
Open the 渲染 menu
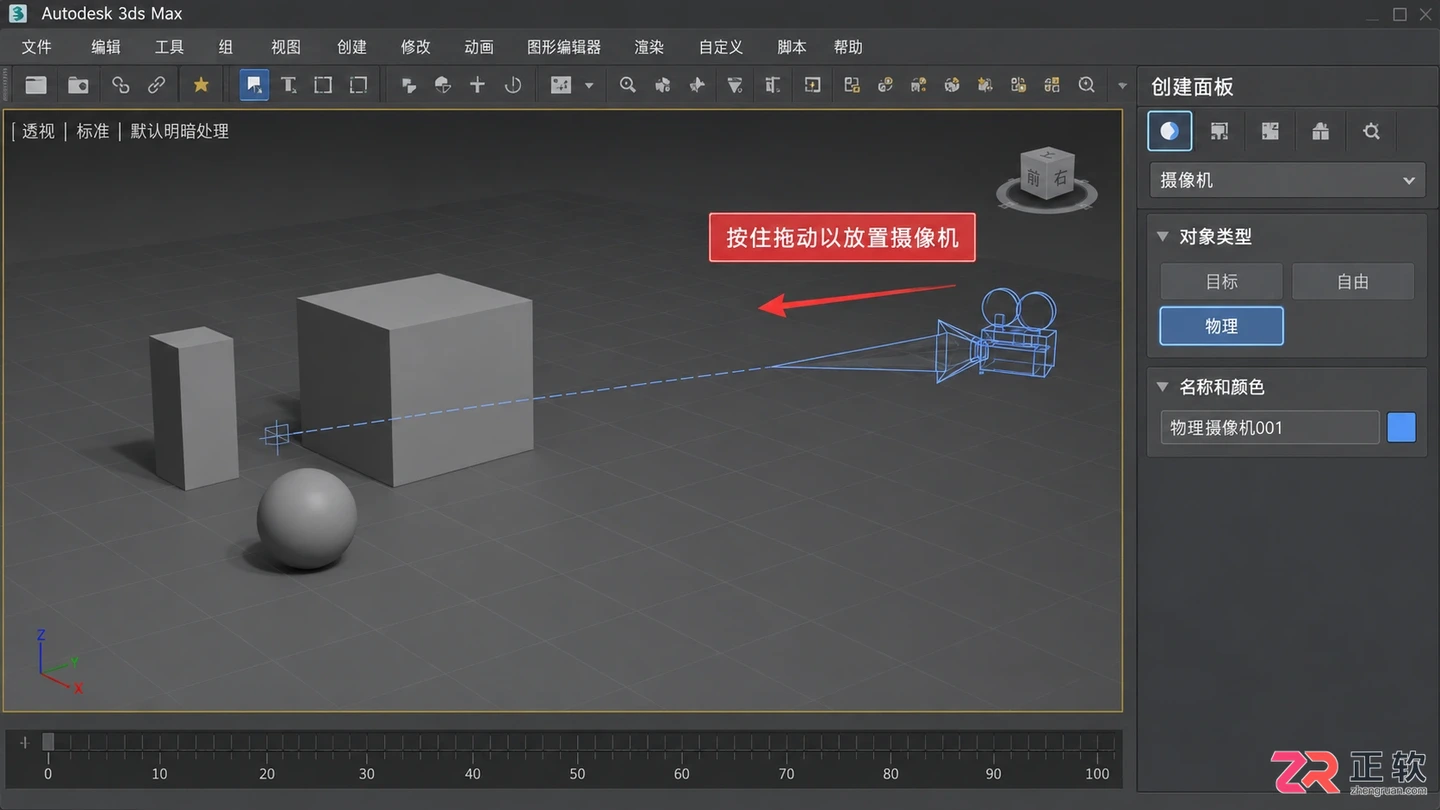click(649, 47)
